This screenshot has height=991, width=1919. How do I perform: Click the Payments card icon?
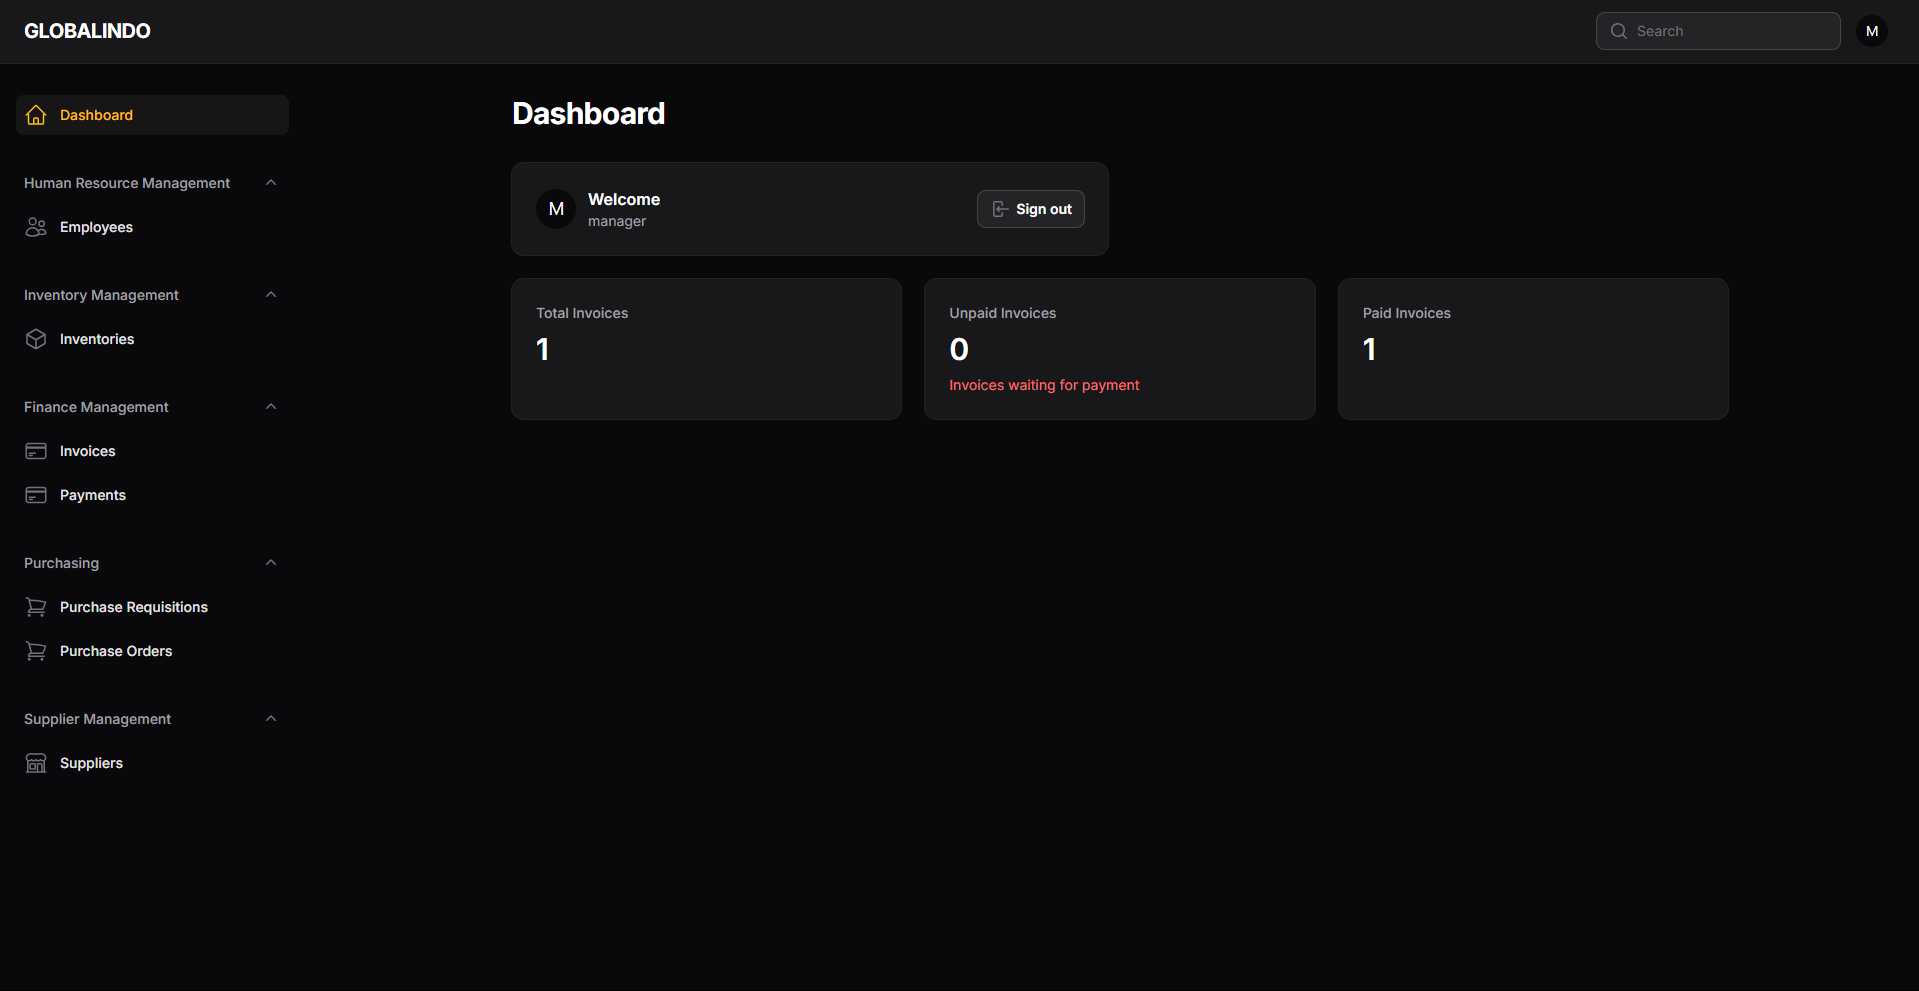[36, 495]
